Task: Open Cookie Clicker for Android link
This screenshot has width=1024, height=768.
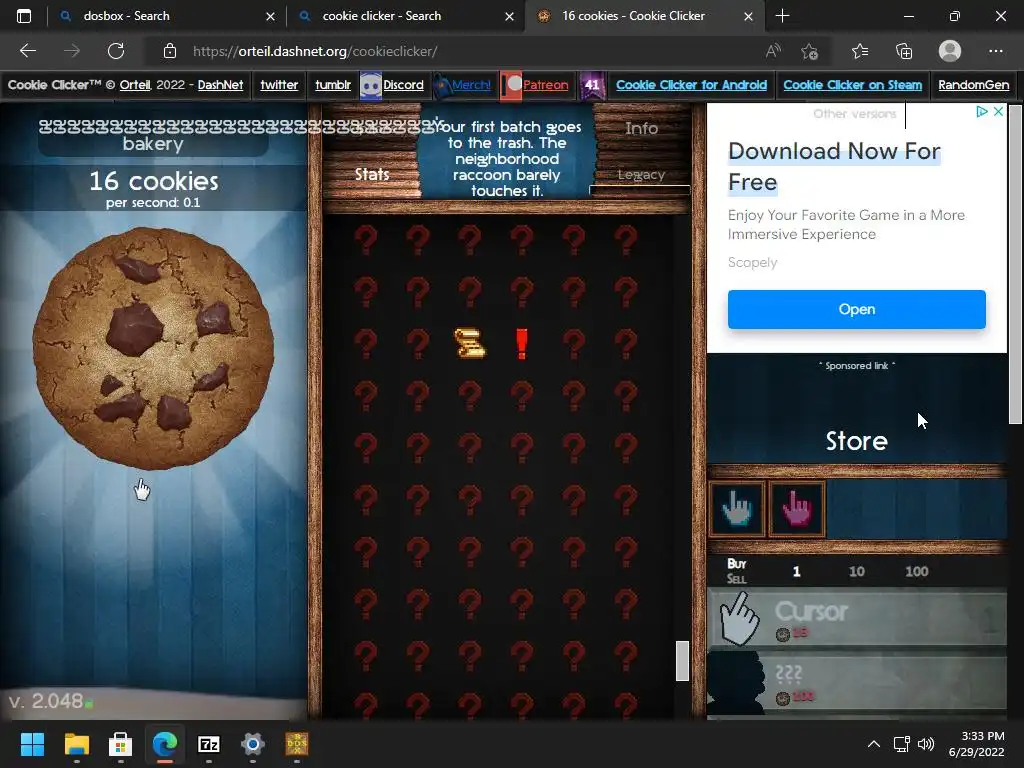Action: 691,85
